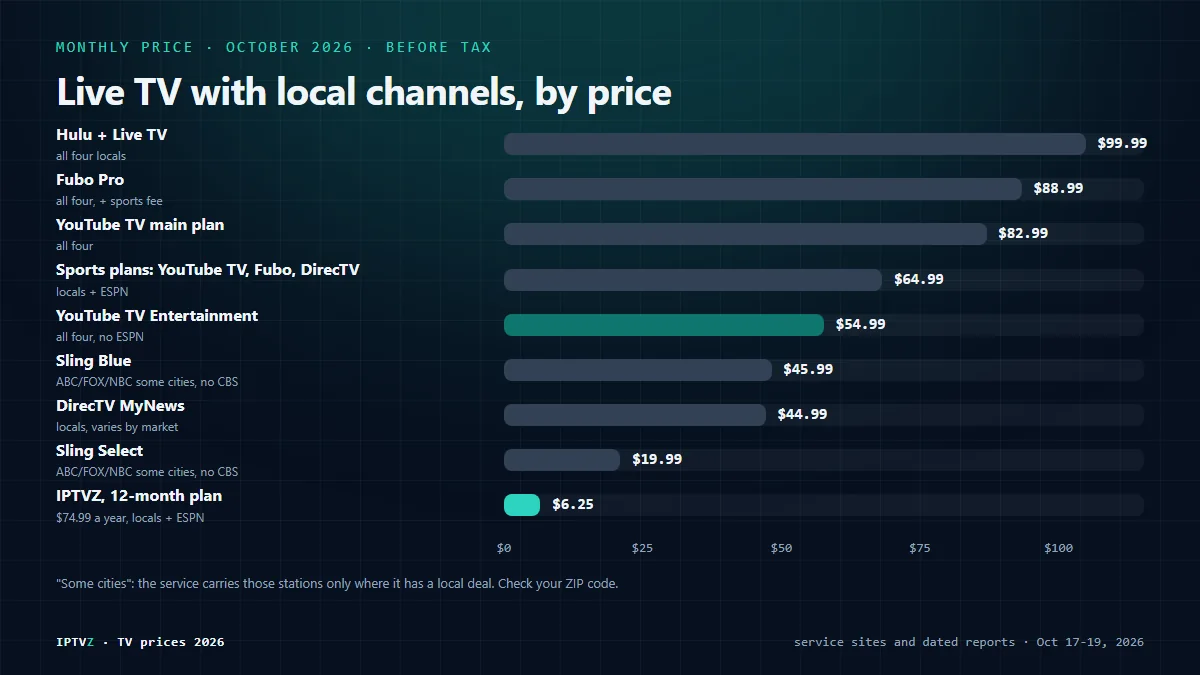The image size is (1200, 675).
Task: Select the 'IPTVZ, 12-month plan' label
Action: coord(139,496)
